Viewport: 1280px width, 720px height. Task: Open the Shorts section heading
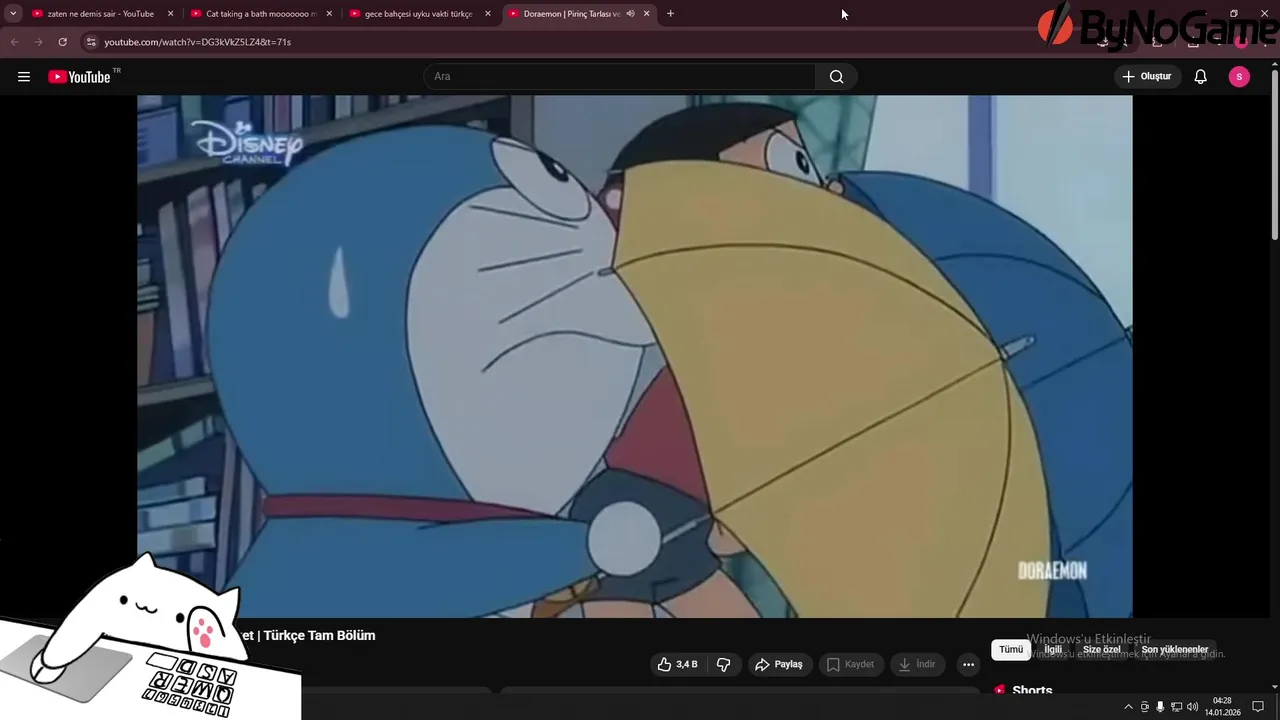pyautogui.click(x=1032, y=691)
